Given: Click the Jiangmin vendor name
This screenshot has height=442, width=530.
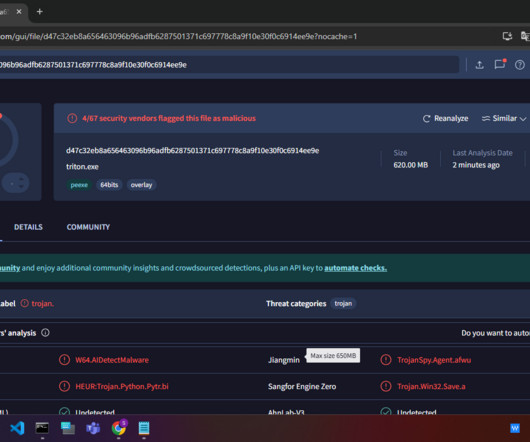Looking at the screenshot, I should (284, 360).
